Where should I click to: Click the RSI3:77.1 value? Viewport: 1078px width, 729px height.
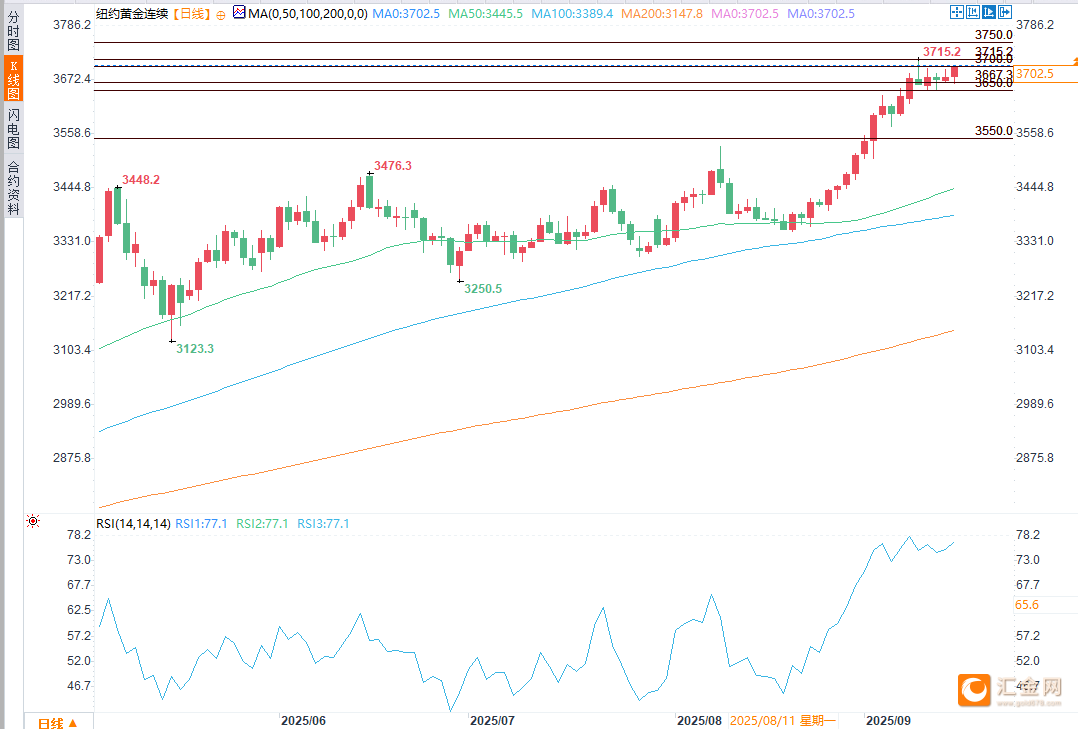(323, 524)
